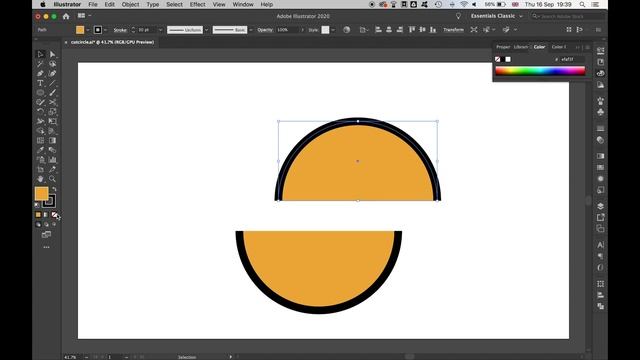Set paint to None in toolbar

coord(54,215)
